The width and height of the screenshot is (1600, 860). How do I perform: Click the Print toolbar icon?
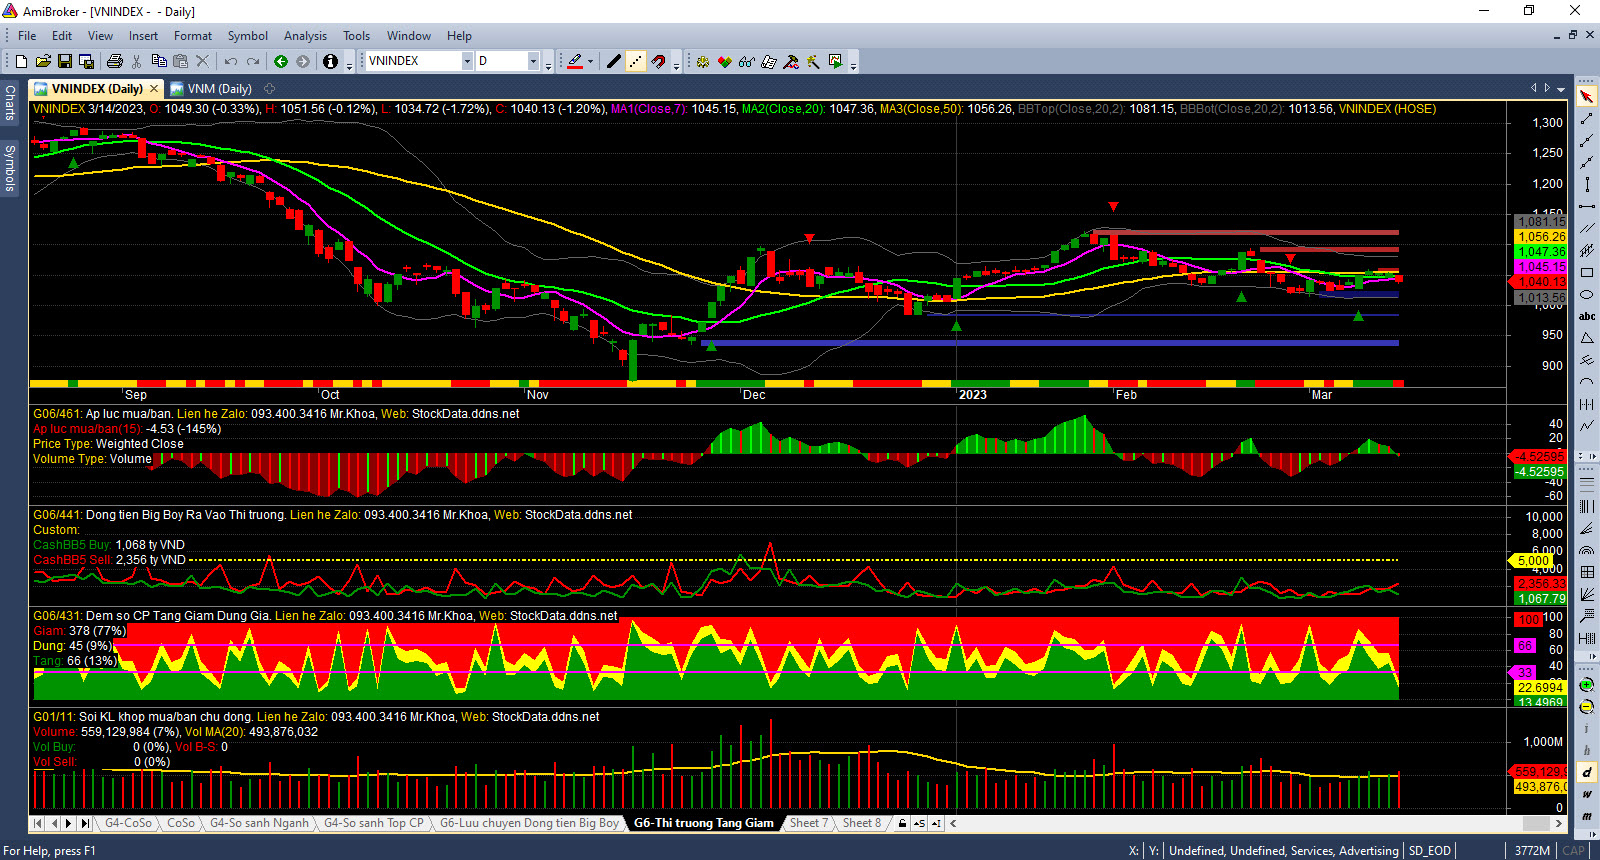pos(114,61)
